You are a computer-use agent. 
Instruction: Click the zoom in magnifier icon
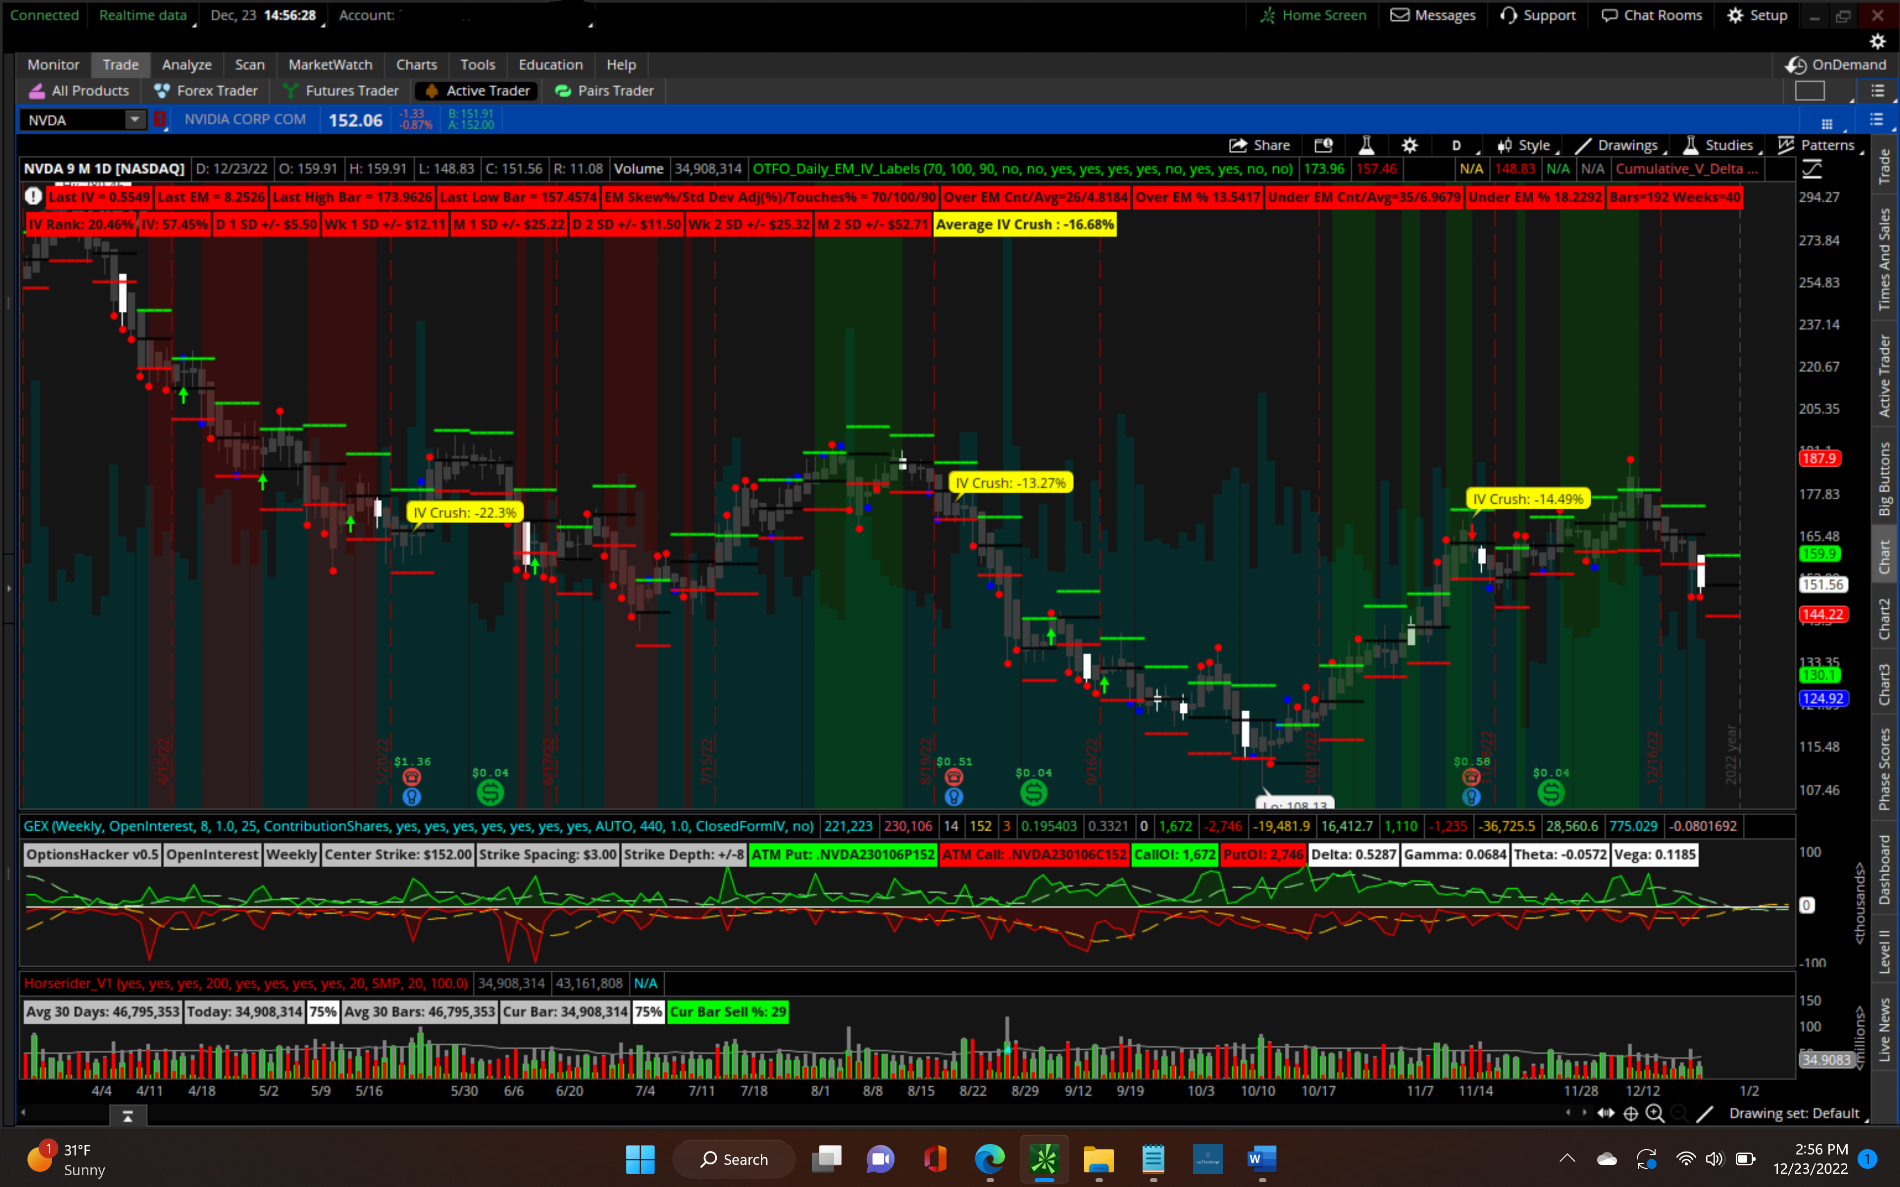pyautogui.click(x=1655, y=1113)
